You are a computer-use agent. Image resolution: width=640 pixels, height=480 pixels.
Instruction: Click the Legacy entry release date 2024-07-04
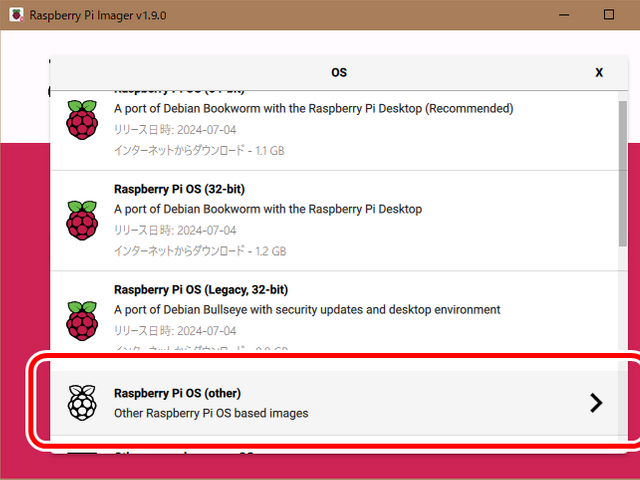175,331
